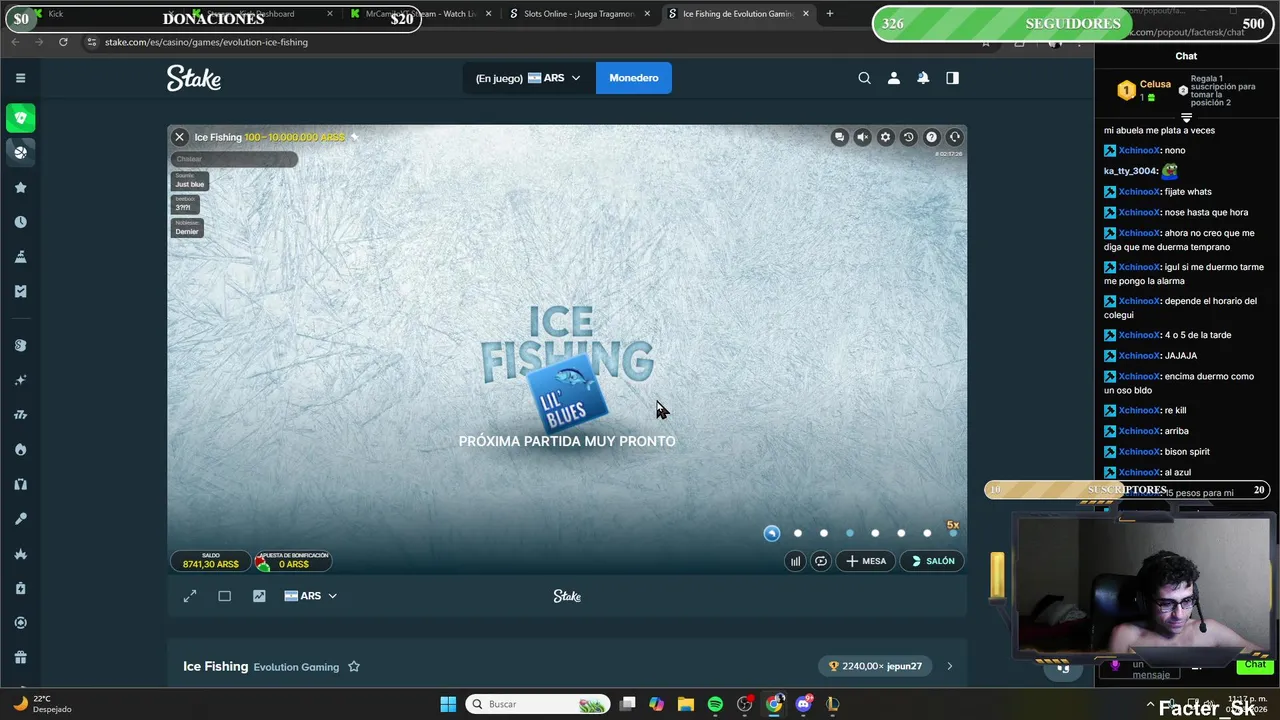
Task: Click chat message 'bison spirit' by XchinooX
Action: point(1187,452)
